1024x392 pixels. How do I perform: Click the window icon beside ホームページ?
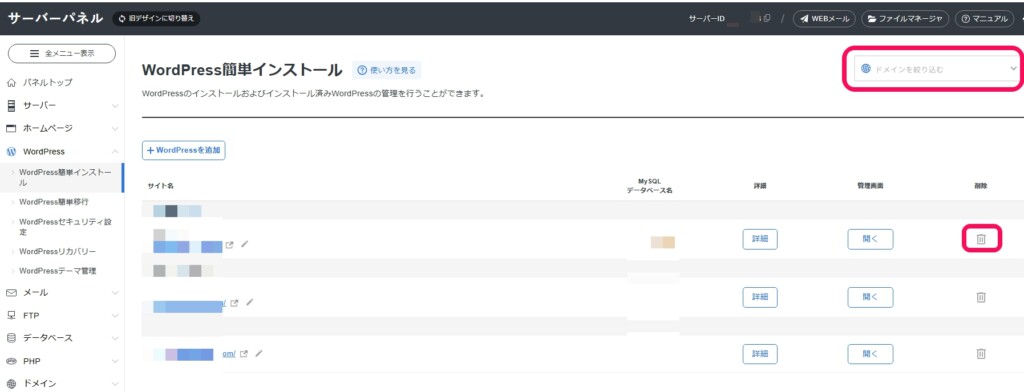click(x=10, y=129)
